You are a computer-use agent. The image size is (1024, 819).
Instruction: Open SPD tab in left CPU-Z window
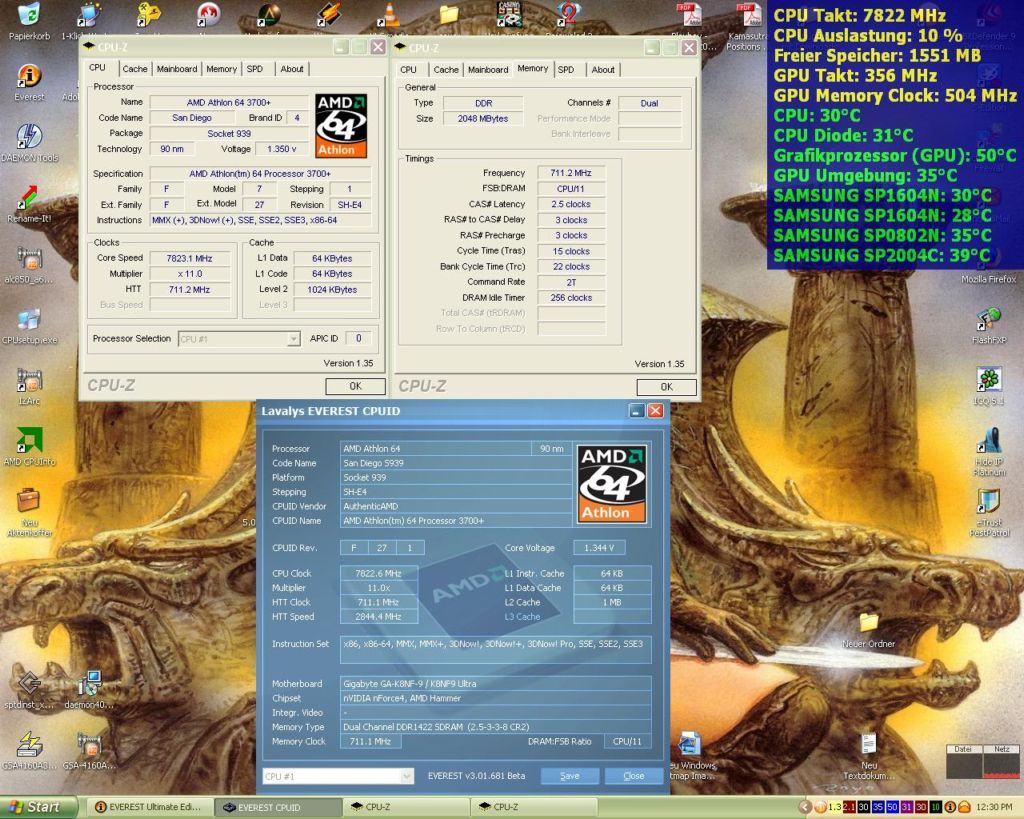(x=255, y=69)
